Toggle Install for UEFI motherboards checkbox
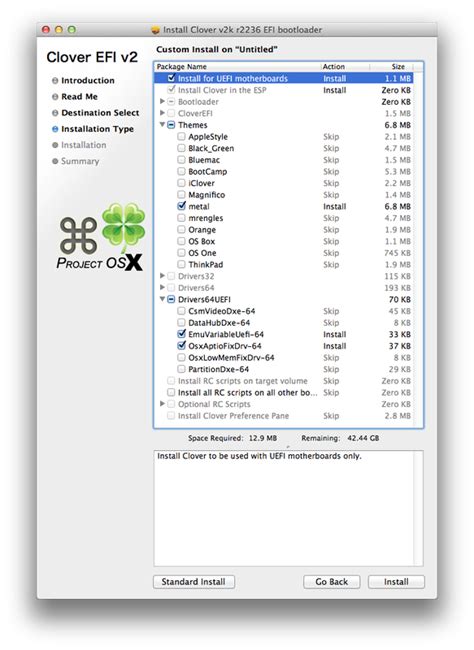This screenshot has height=650, width=474. point(171,78)
